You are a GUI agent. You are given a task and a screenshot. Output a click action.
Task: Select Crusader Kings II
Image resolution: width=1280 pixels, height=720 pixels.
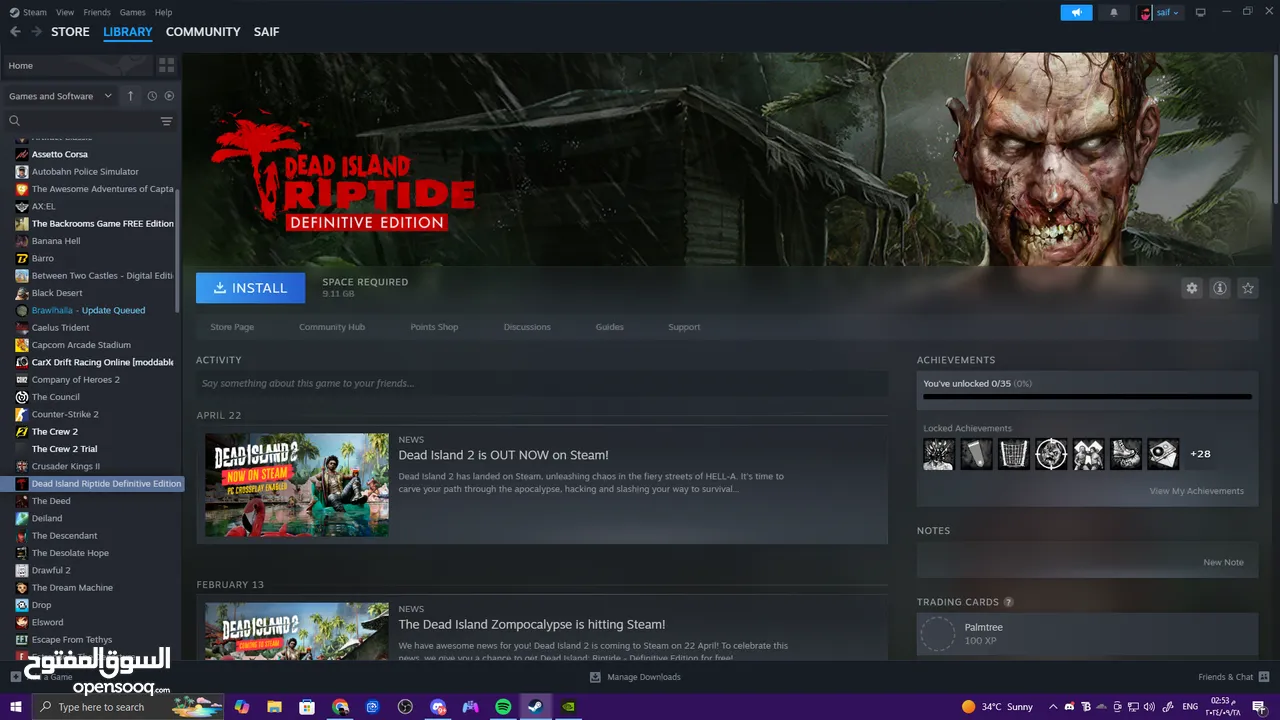point(66,466)
